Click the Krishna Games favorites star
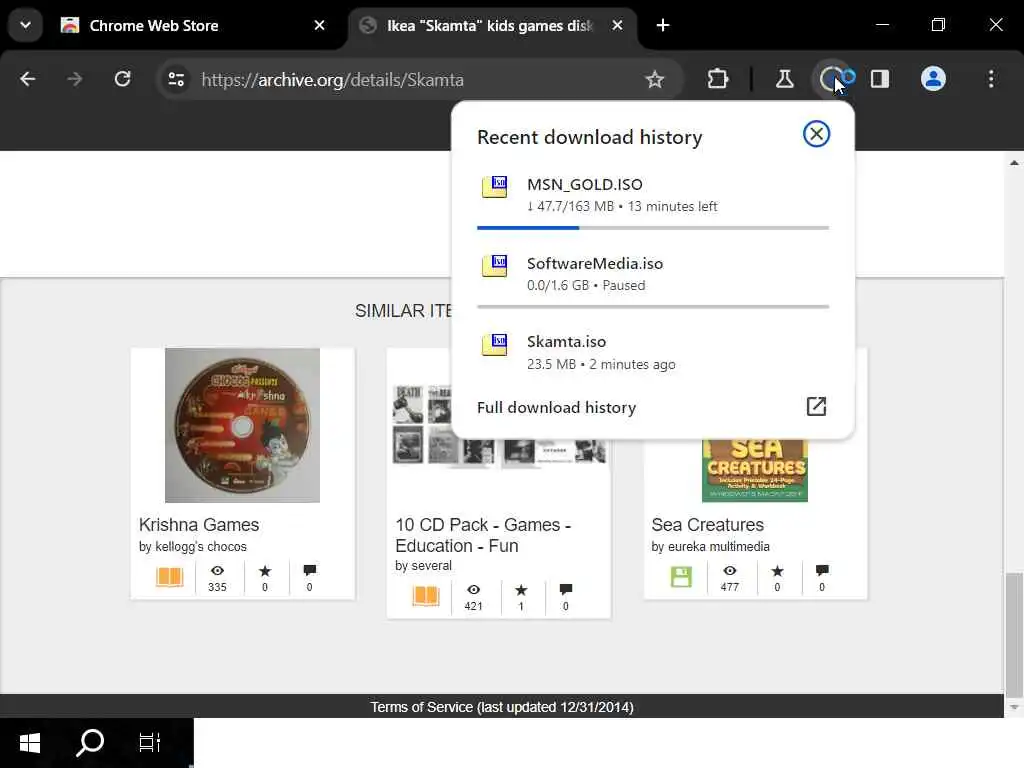Viewport: 1024px width, 768px height. (x=264, y=571)
